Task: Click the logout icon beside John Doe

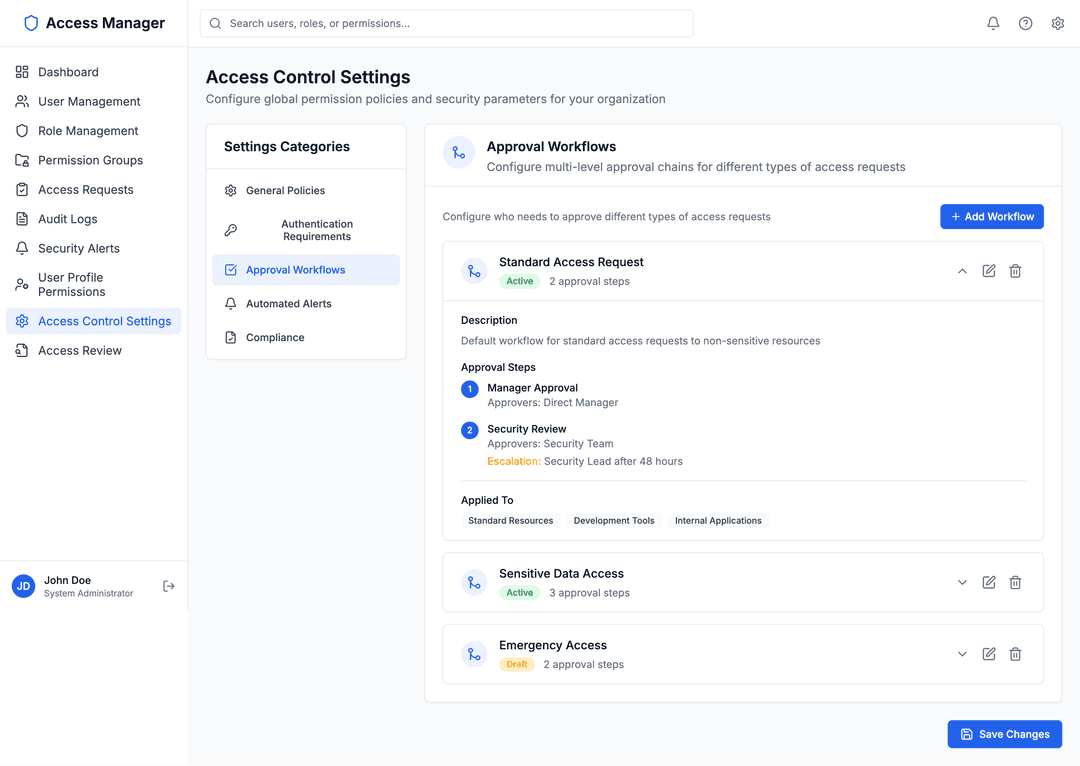Action: click(169, 586)
